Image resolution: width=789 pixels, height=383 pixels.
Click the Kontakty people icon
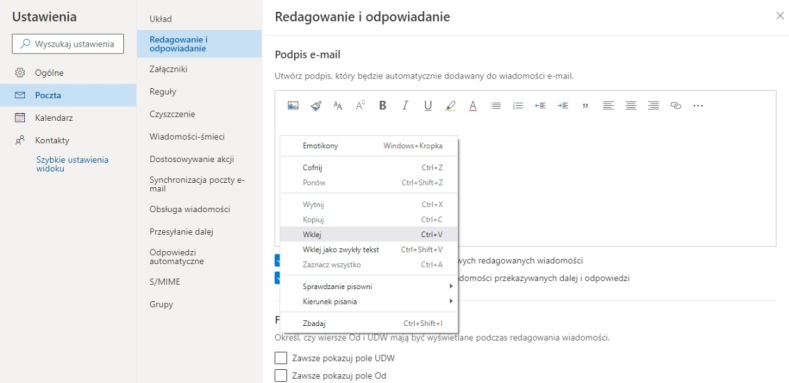click(x=20, y=140)
